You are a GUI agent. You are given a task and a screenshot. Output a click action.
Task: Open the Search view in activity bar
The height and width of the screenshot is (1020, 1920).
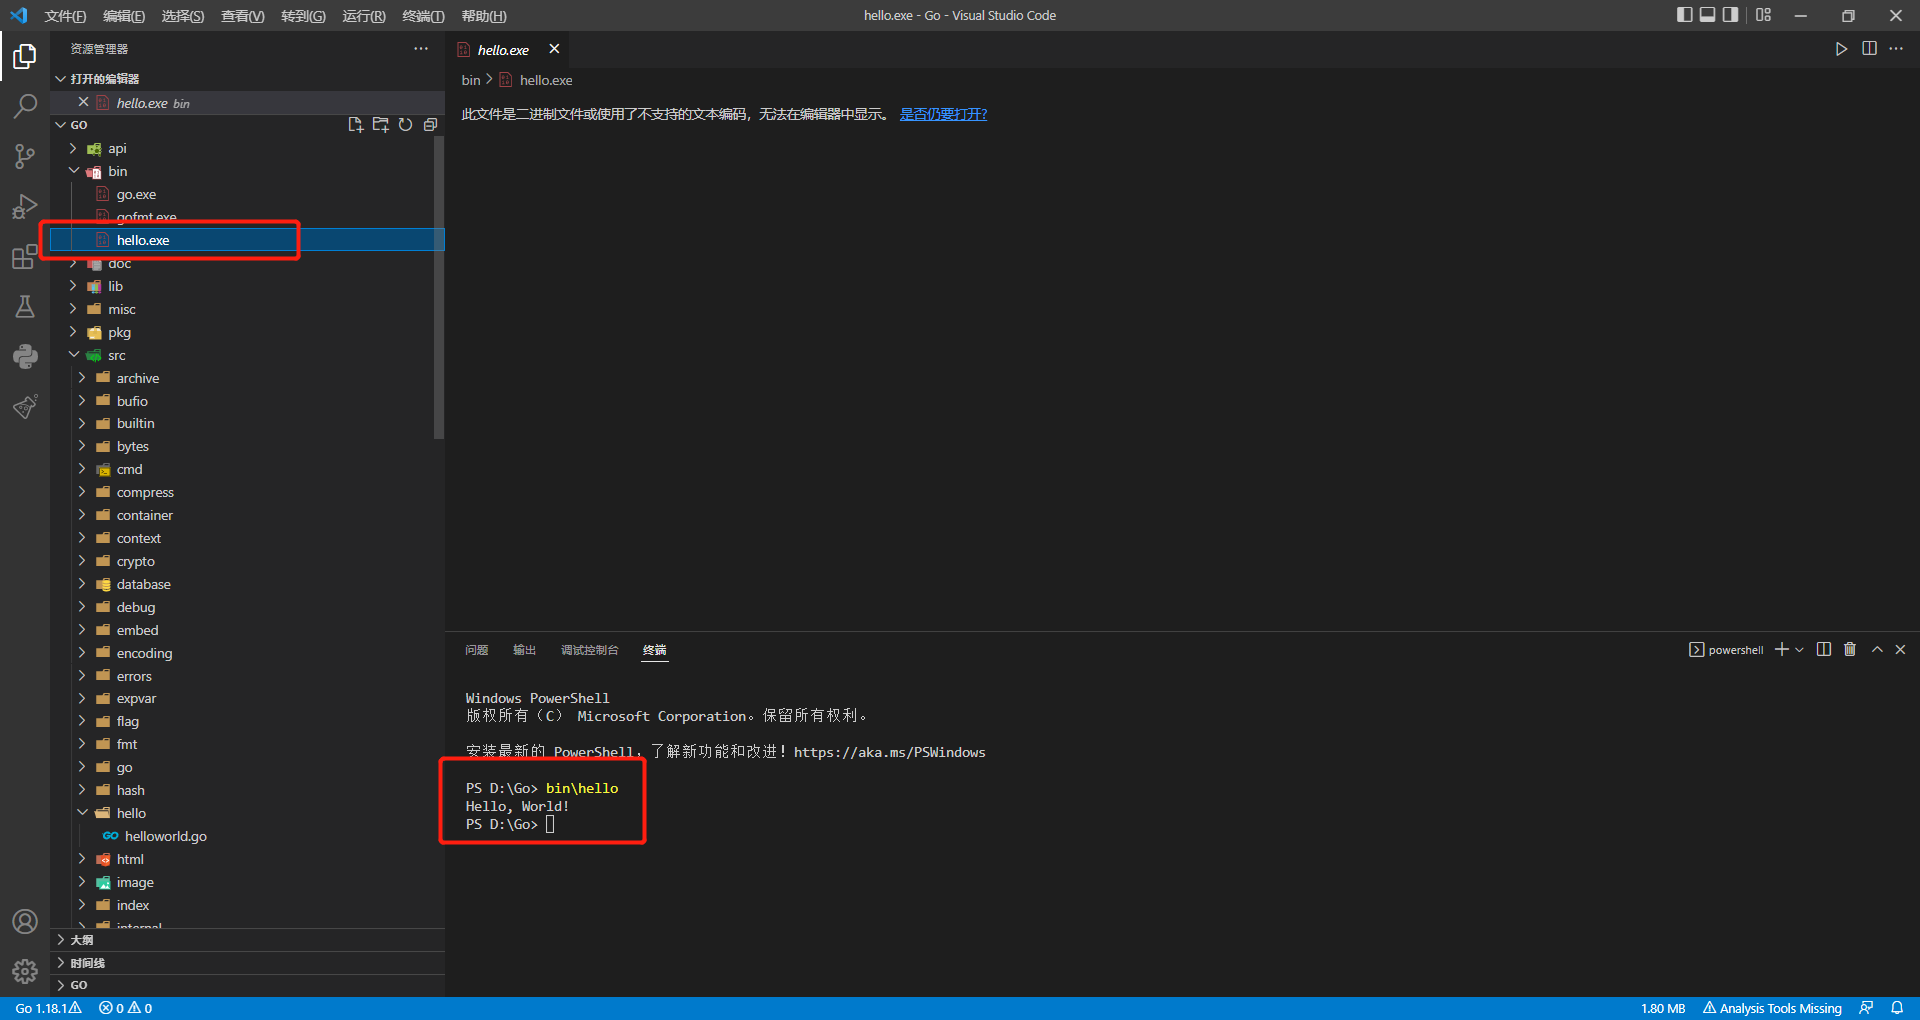[x=25, y=106]
